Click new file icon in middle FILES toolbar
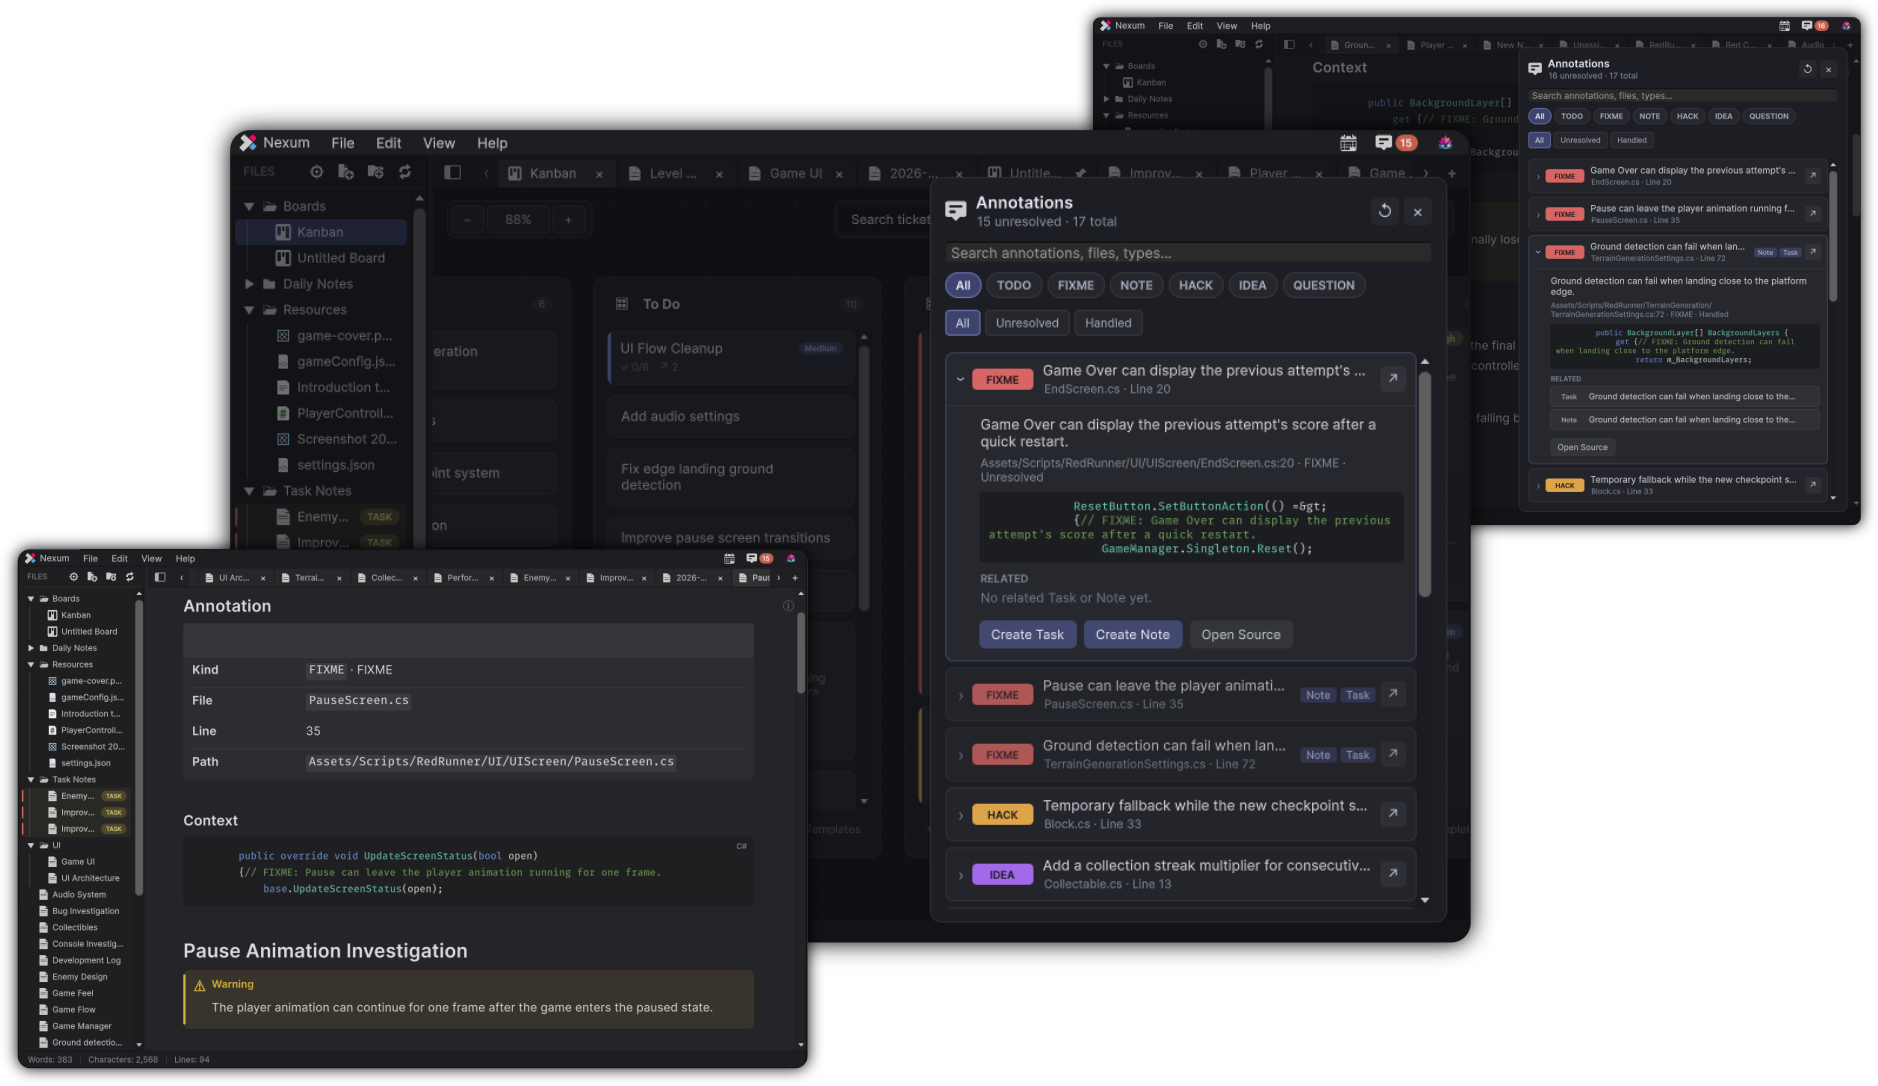 pyautogui.click(x=346, y=172)
